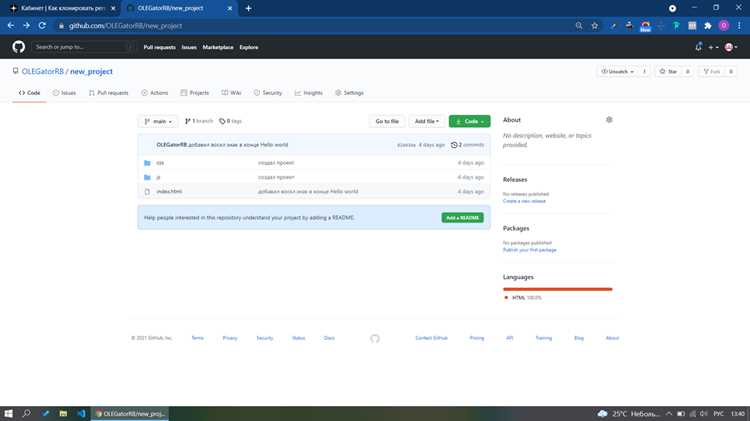Bookmark page with star icon in address bar
Screen dimensions: 750x421
pos(595,26)
